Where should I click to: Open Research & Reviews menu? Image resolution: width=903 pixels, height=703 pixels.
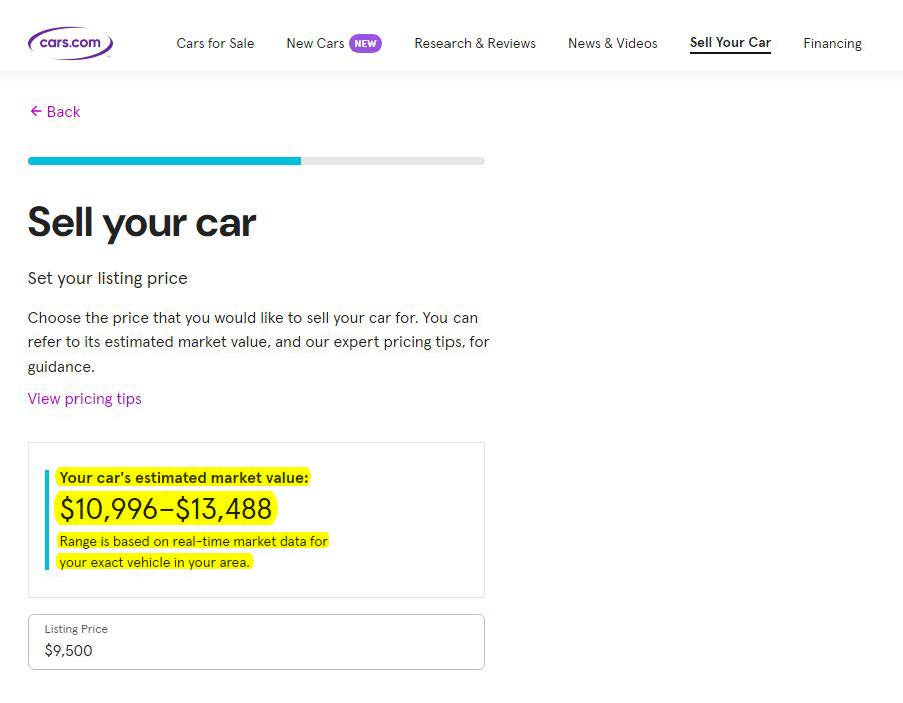[475, 43]
